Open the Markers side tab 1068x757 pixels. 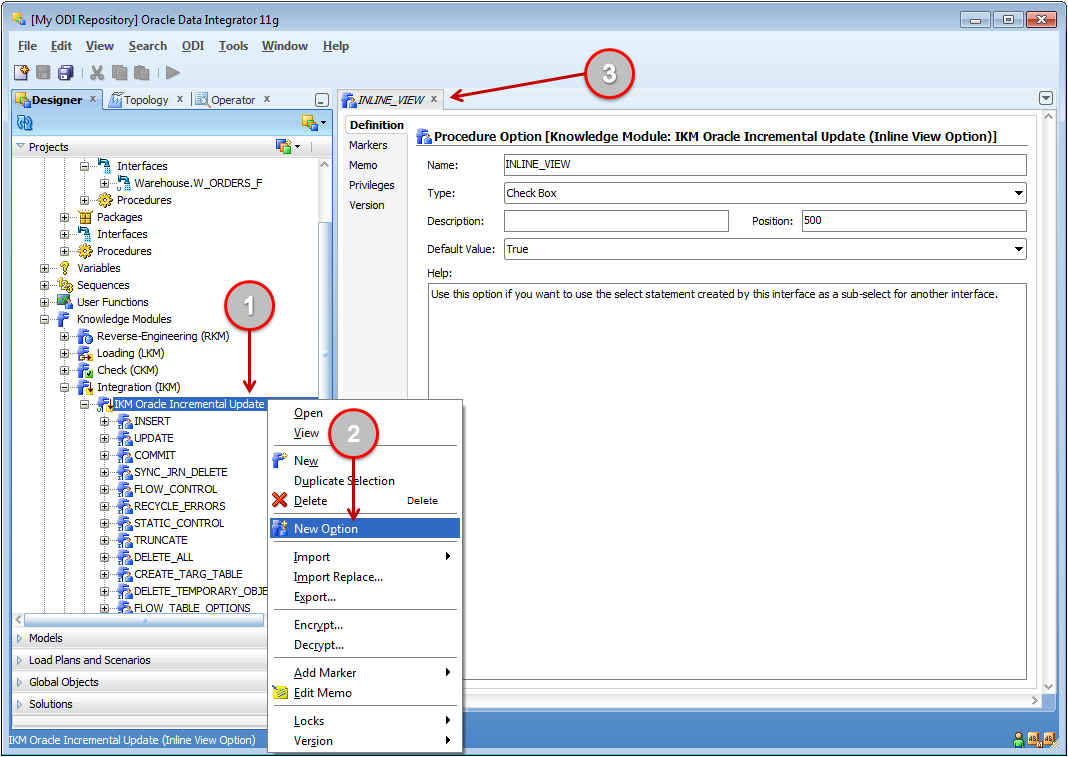tap(368, 145)
